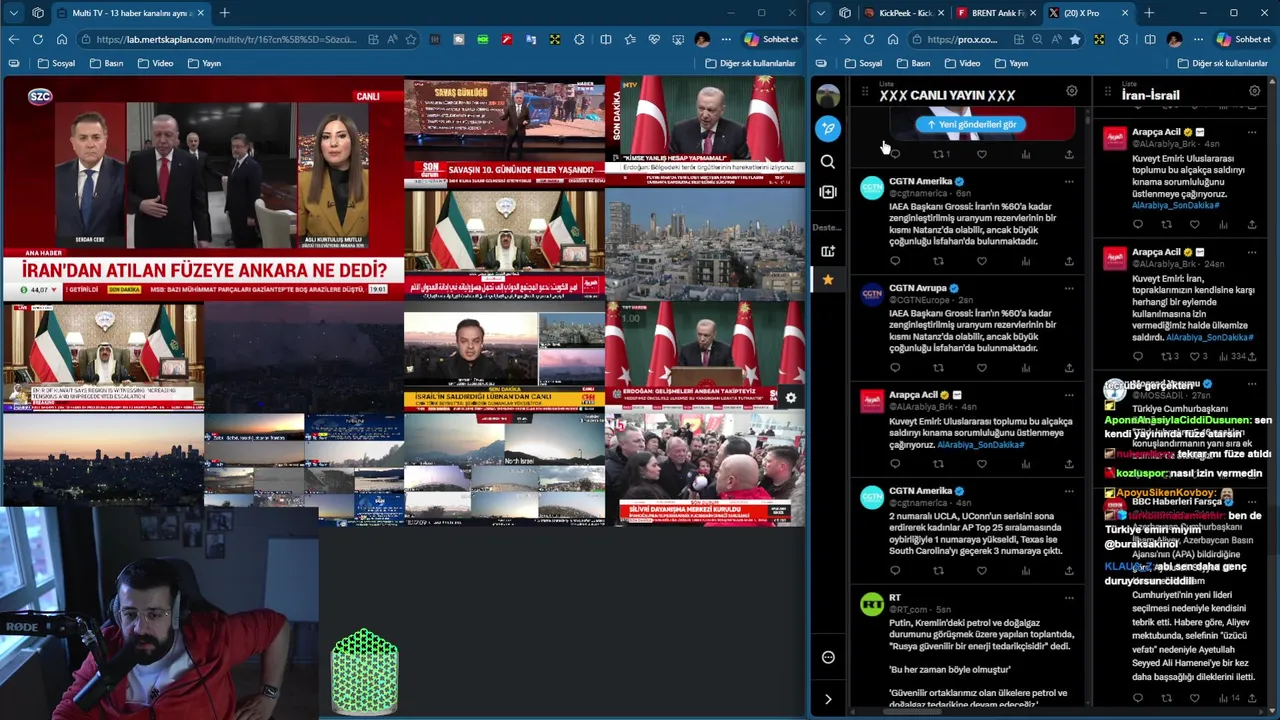The height and width of the screenshot is (720, 1280).
Task: Grab the drag handle of the İran-İsrail column
Action: (x=1108, y=91)
